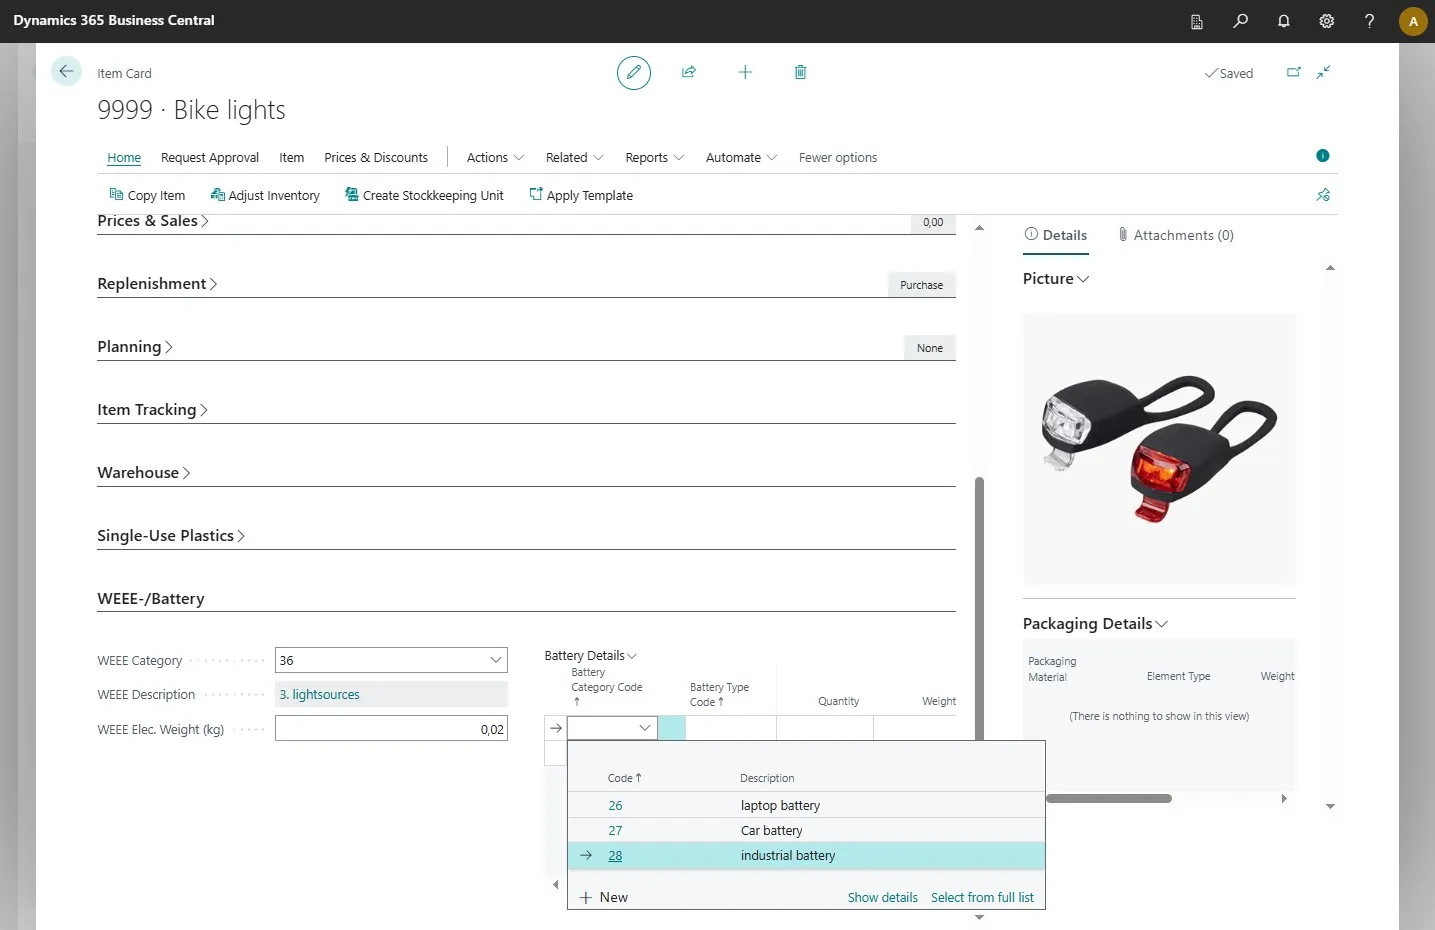This screenshot has width=1435, height=930.
Task: Open the document icon in top bar
Action: coord(1196,21)
